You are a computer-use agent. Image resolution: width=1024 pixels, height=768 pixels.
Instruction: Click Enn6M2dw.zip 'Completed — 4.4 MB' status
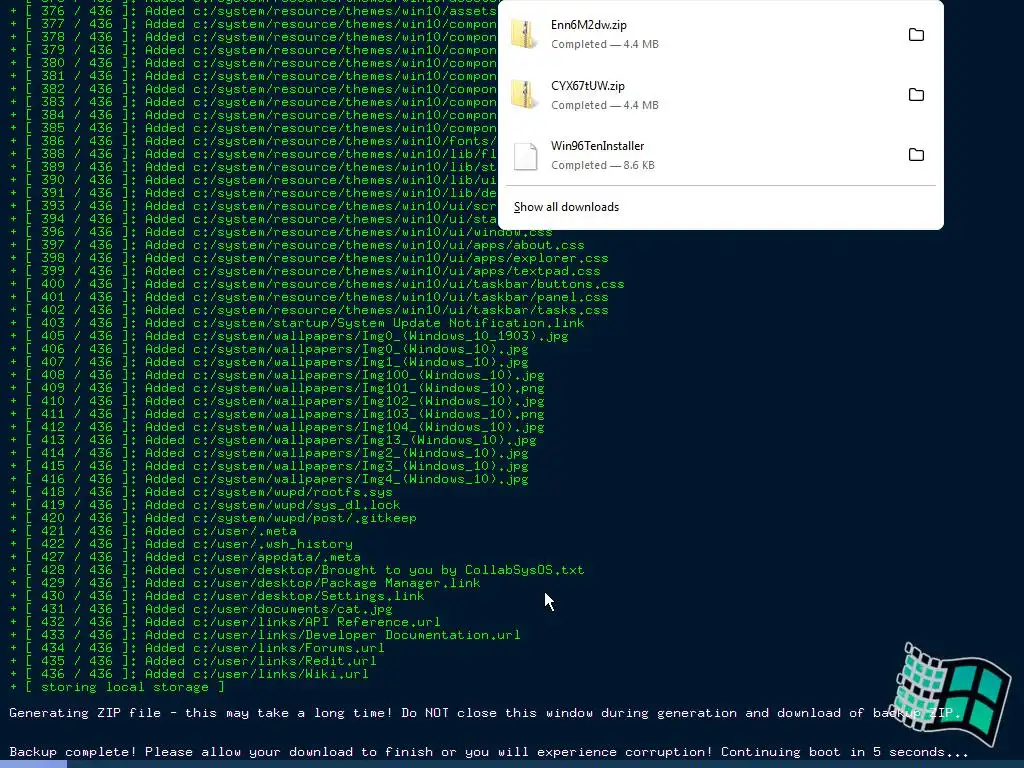[605, 44]
